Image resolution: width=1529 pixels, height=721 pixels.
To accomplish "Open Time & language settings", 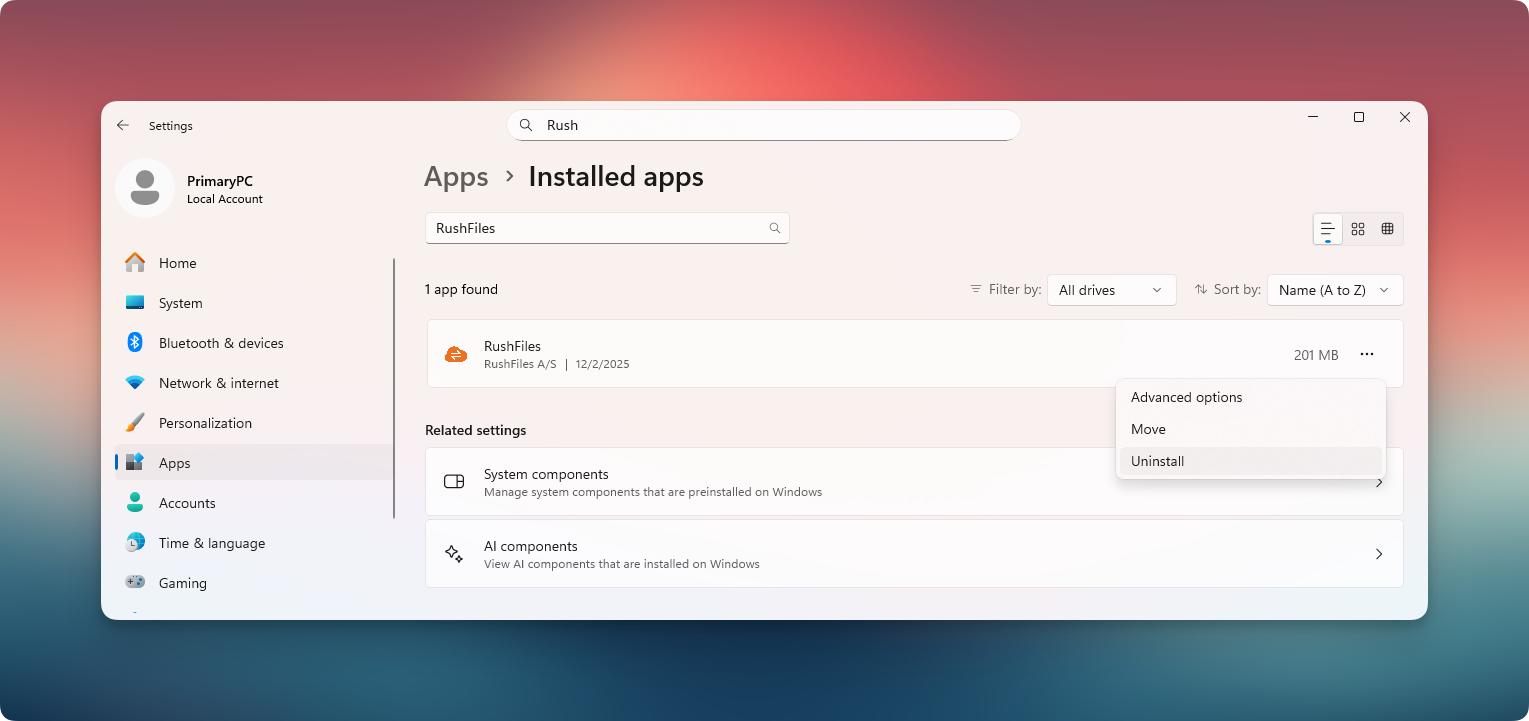I will point(255,543).
